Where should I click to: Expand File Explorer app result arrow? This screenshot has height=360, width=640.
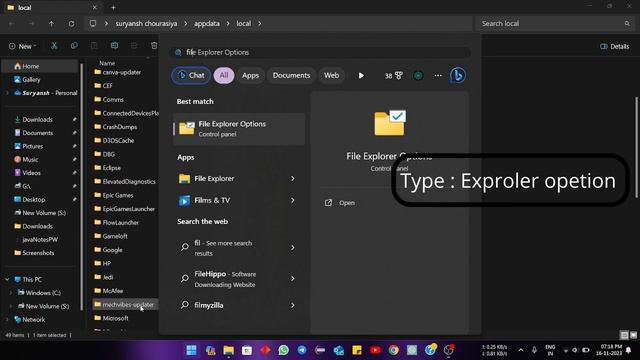(x=293, y=178)
